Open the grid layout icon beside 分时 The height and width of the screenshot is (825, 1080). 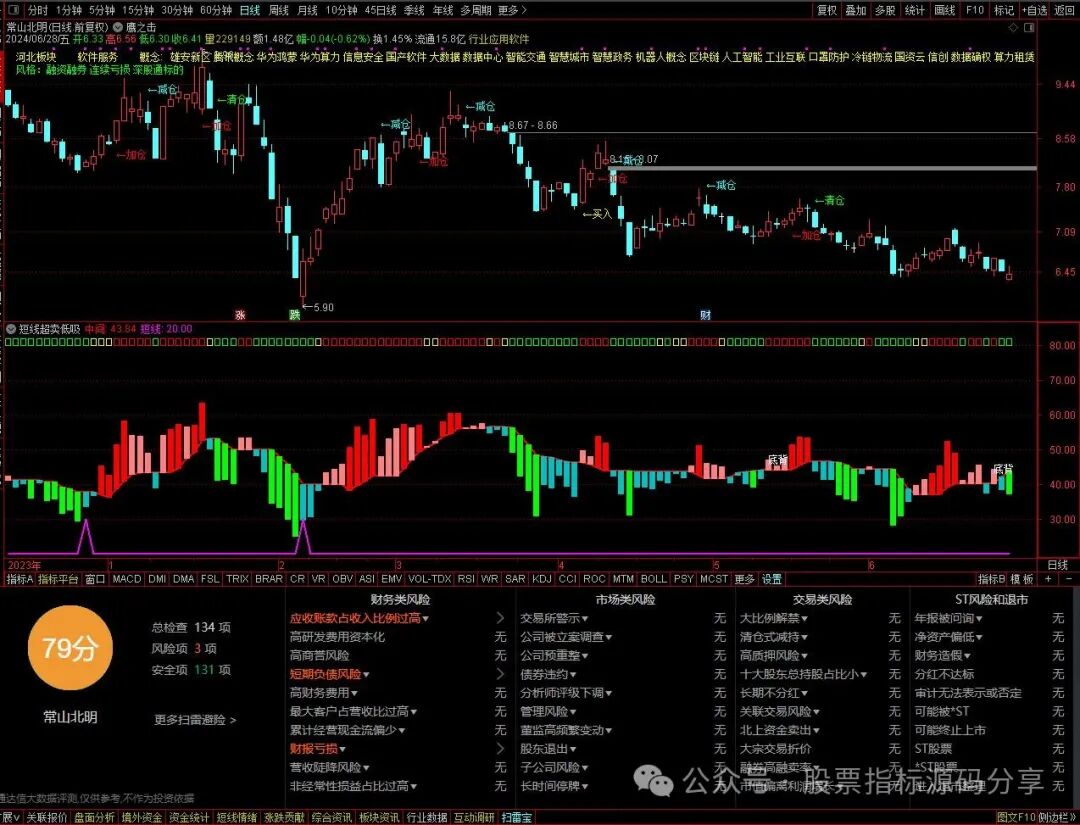(14, 10)
